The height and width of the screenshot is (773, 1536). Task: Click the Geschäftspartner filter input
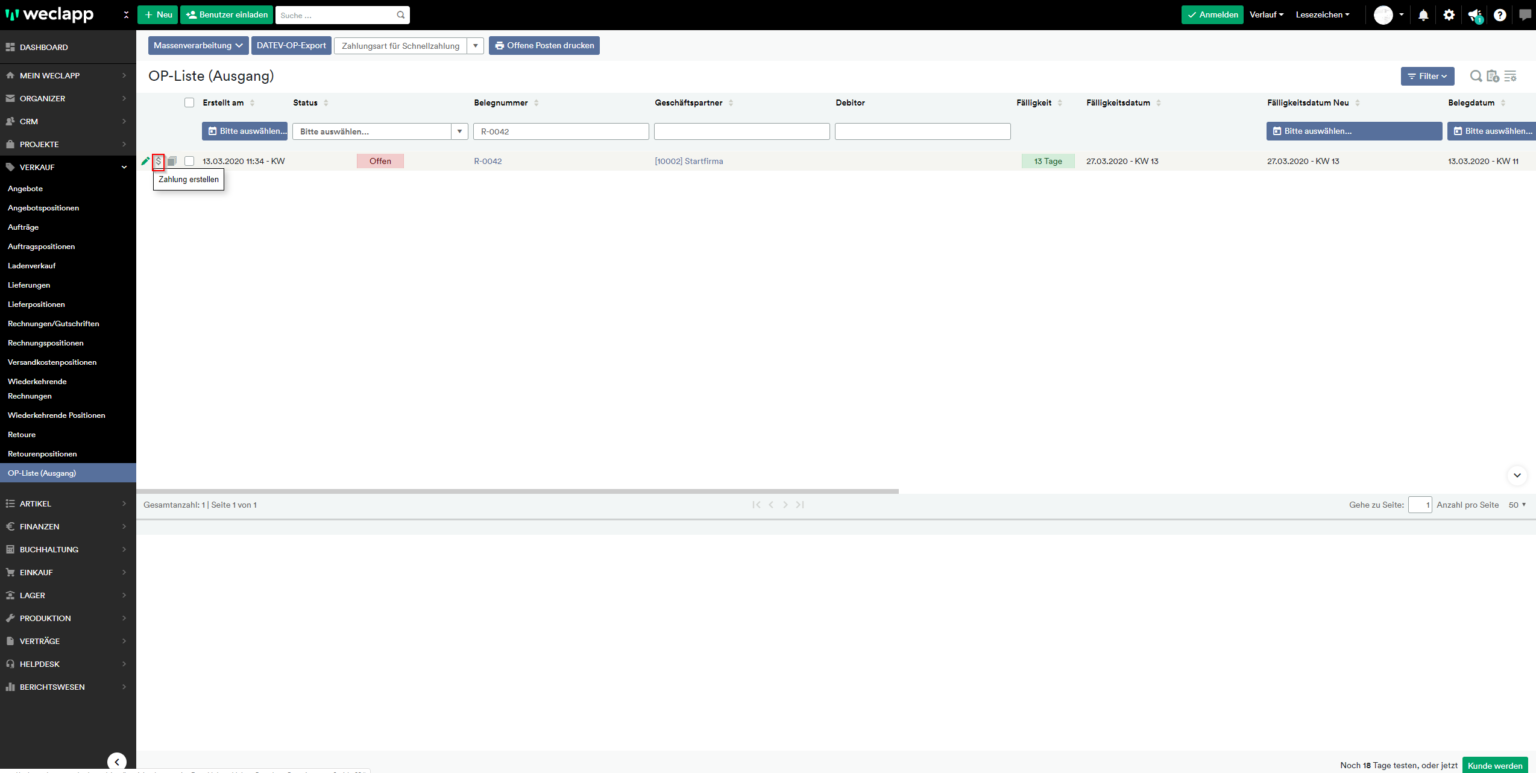point(742,131)
